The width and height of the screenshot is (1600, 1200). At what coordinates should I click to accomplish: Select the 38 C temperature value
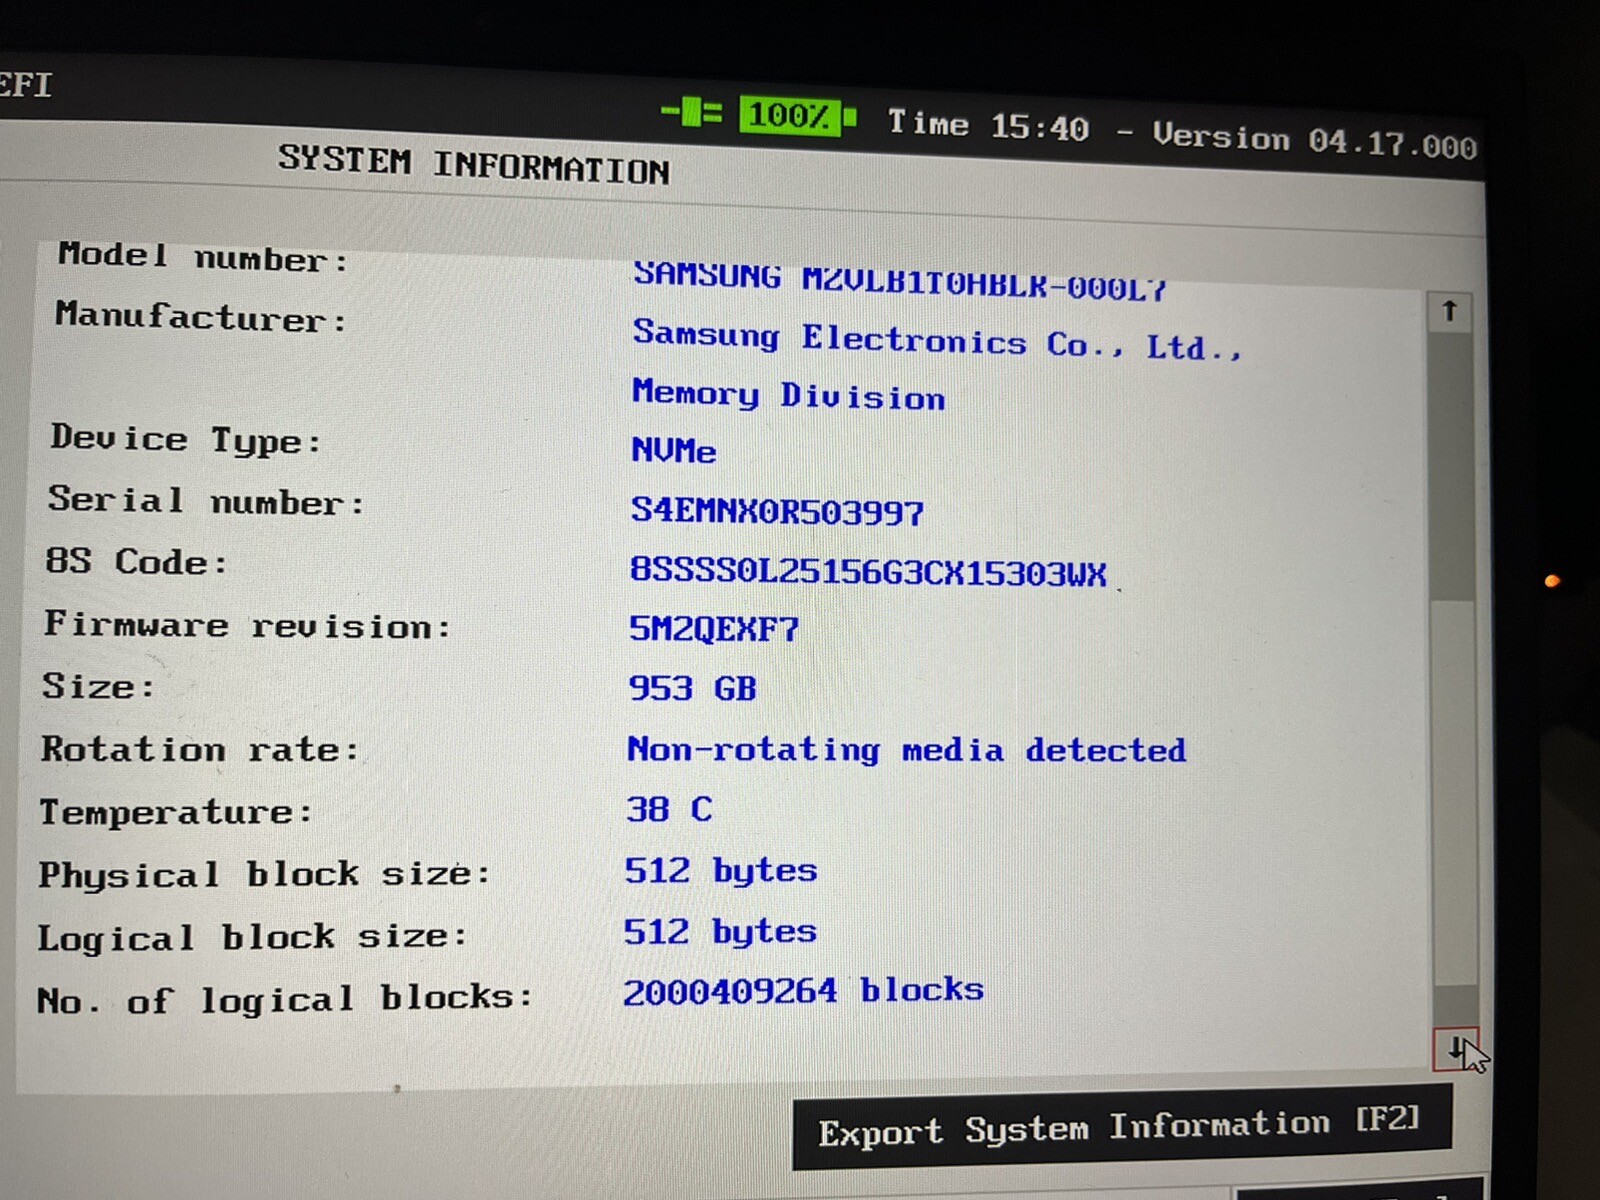pos(669,808)
